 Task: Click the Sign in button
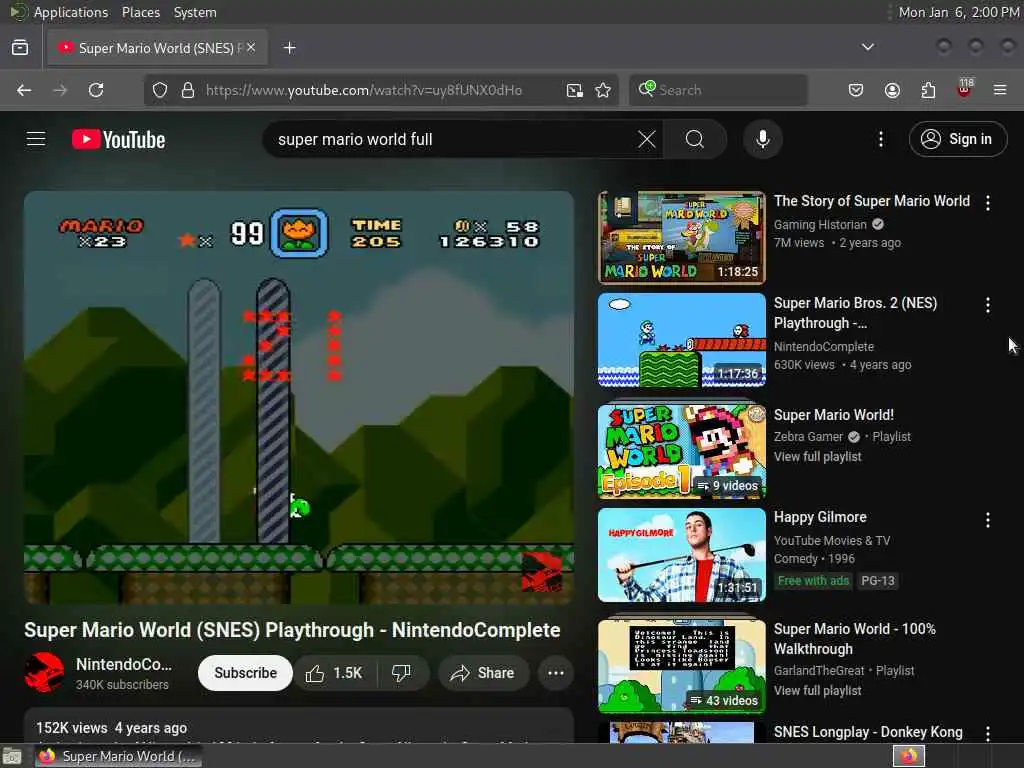pyautogui.click(x=958, y=139)
